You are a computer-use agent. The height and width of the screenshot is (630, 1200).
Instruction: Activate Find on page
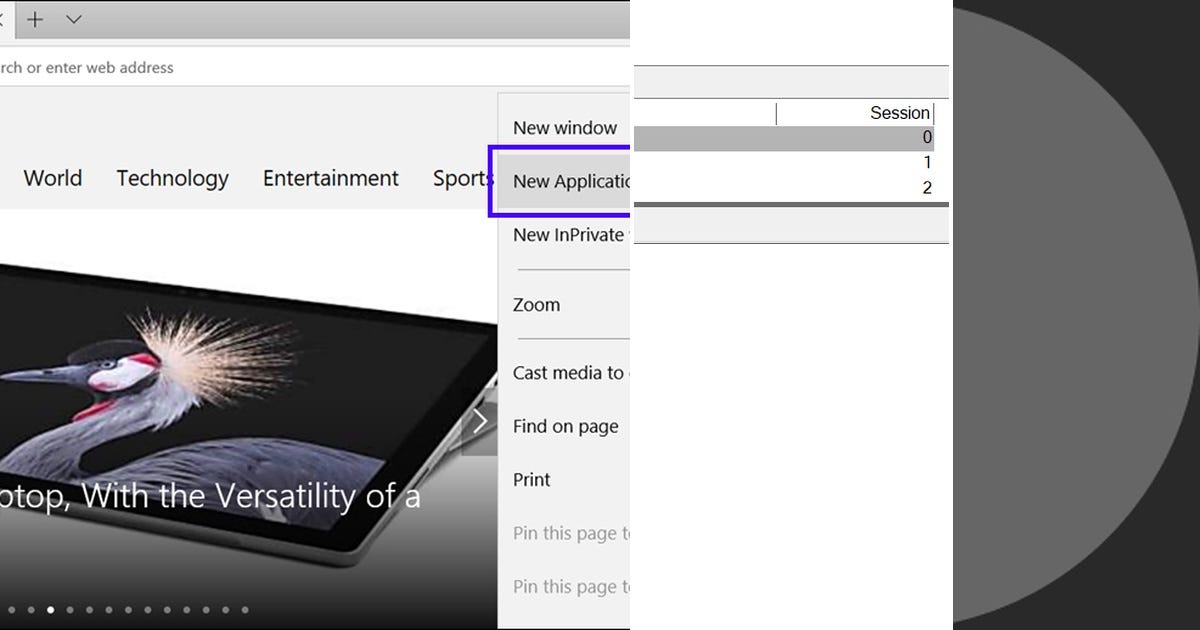pyautogui.click(x=565, y=426)
